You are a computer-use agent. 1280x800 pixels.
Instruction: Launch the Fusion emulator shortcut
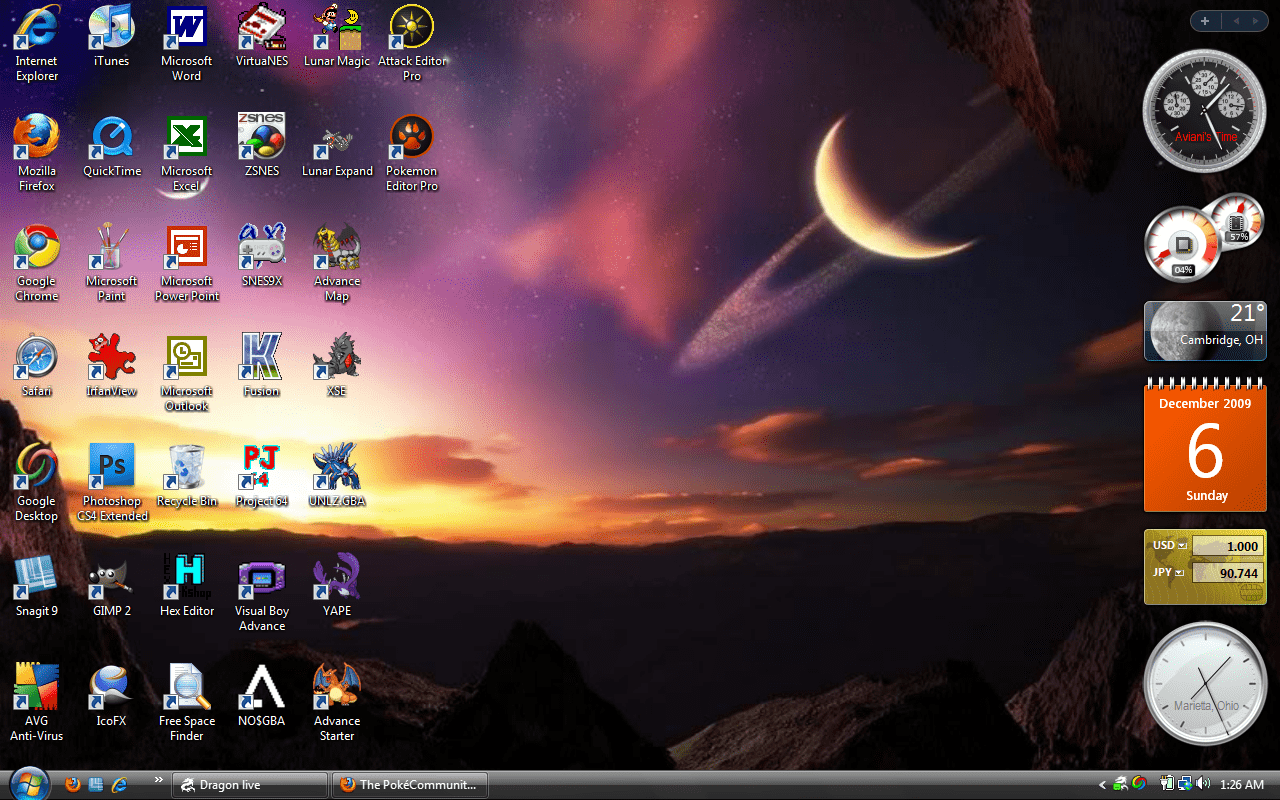pos(262,366)
